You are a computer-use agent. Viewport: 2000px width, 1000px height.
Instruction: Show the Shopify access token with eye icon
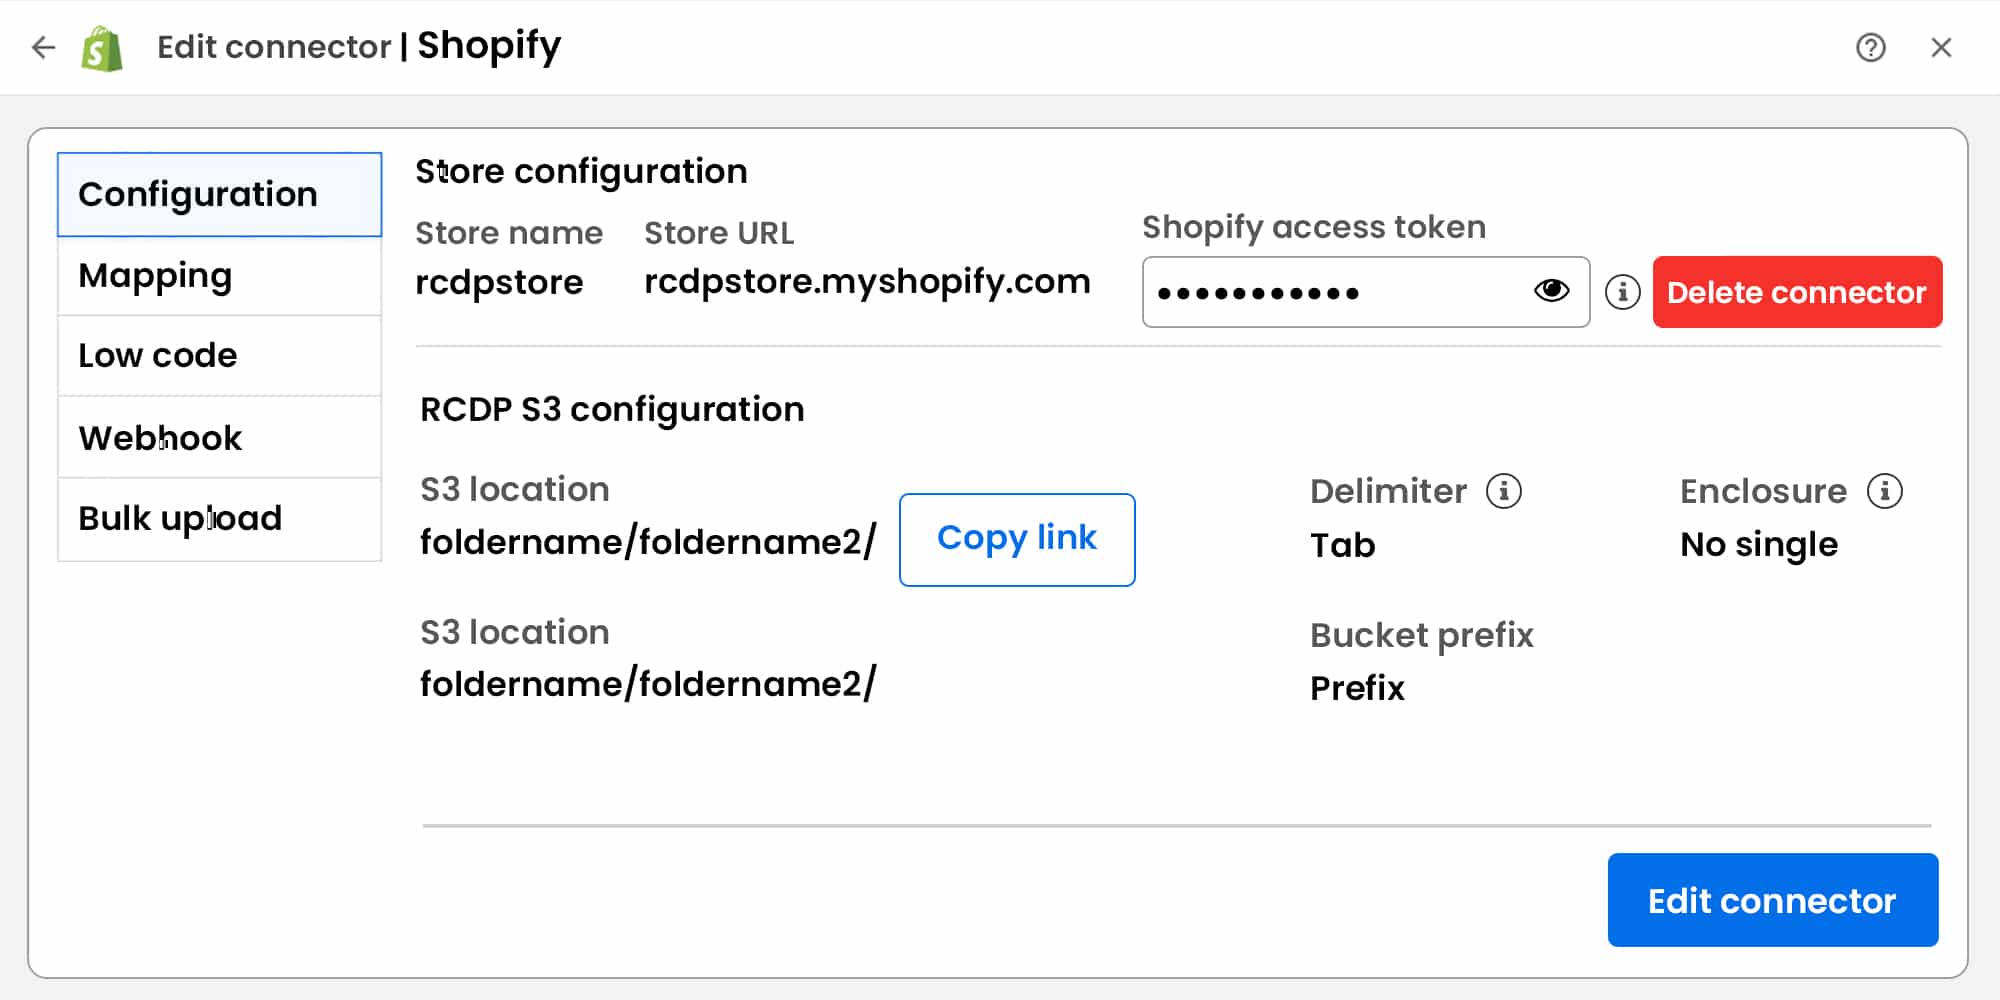tap(1551, 291)
